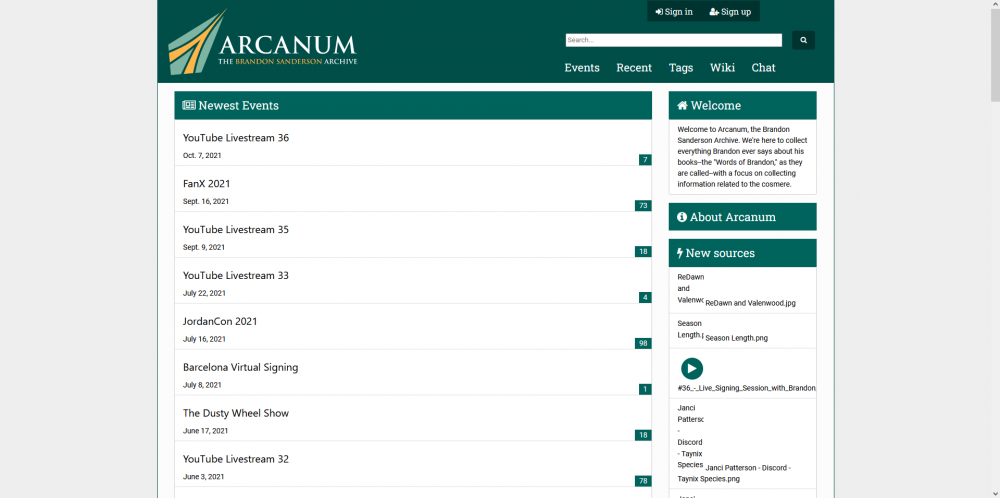Open the ReDawn and Valenwood.jpg source
This screenshot has height=498, width=1000.
click(x=750, y=304)
